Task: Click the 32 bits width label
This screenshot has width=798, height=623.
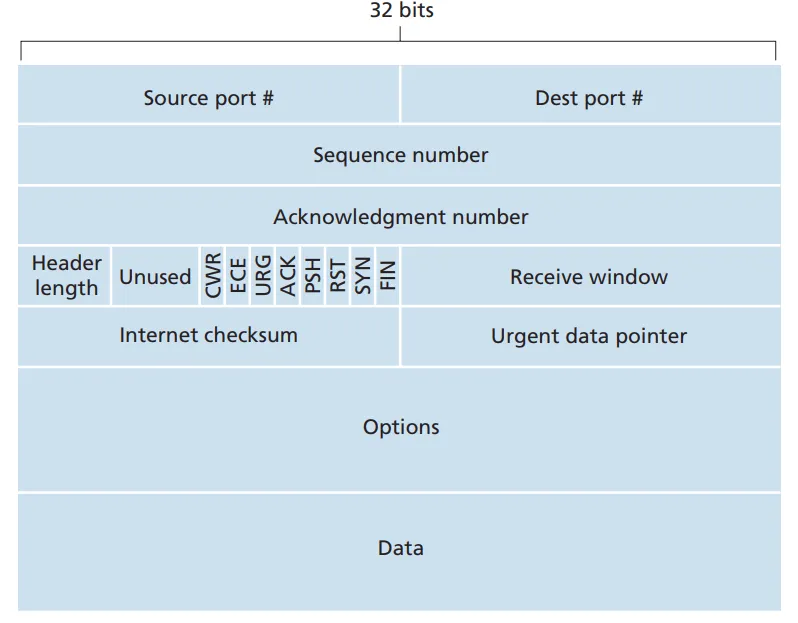Action: tap(400, 12)
